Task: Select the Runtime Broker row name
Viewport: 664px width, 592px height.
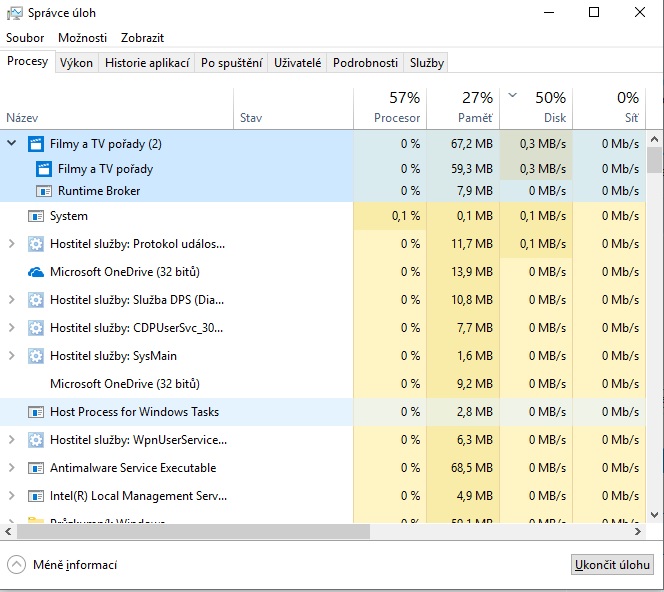Action: click(x=99, y=191)
